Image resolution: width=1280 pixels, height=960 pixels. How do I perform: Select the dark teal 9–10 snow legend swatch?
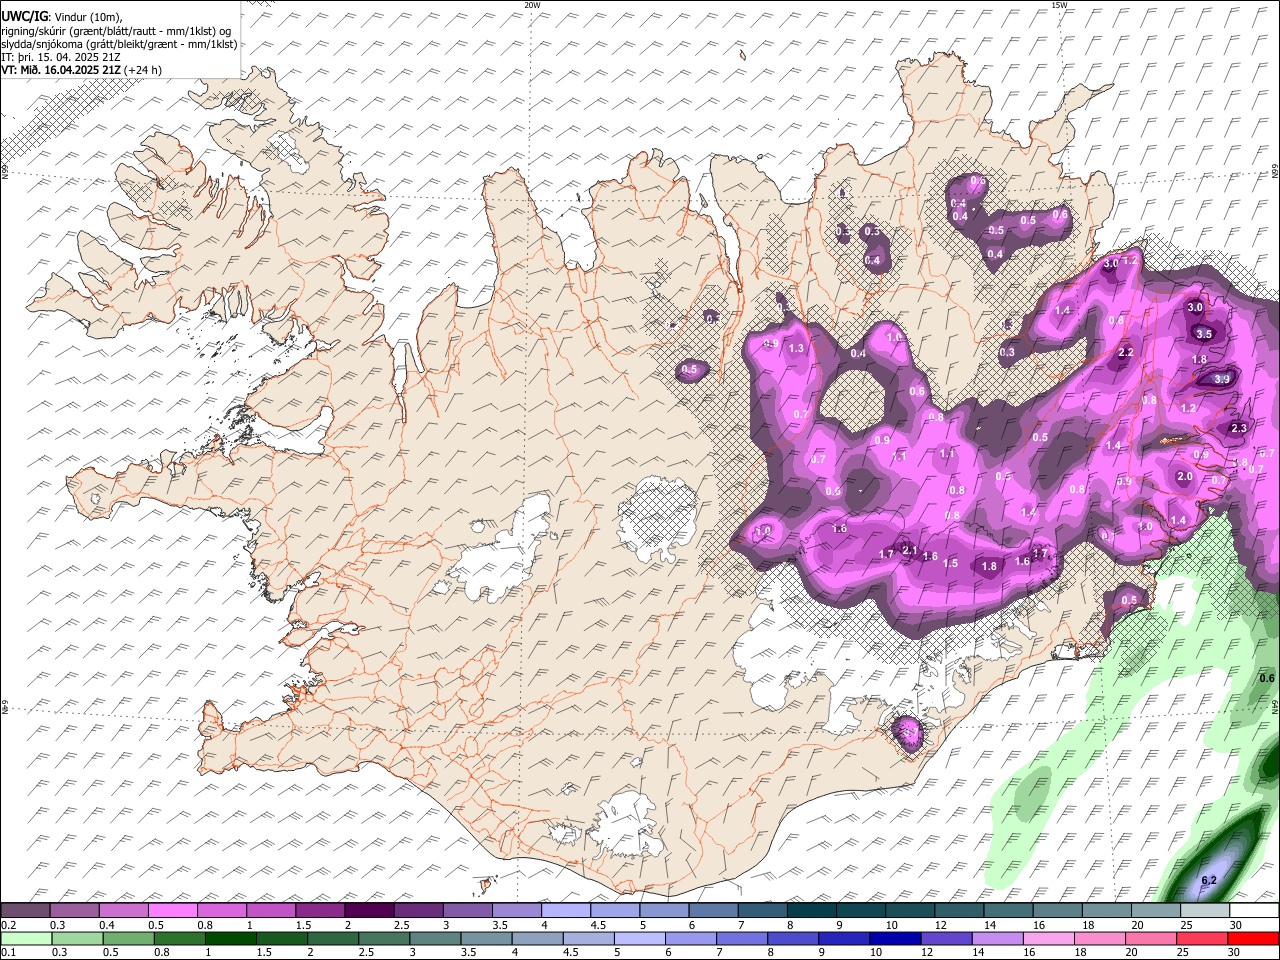tap(862, 910)
